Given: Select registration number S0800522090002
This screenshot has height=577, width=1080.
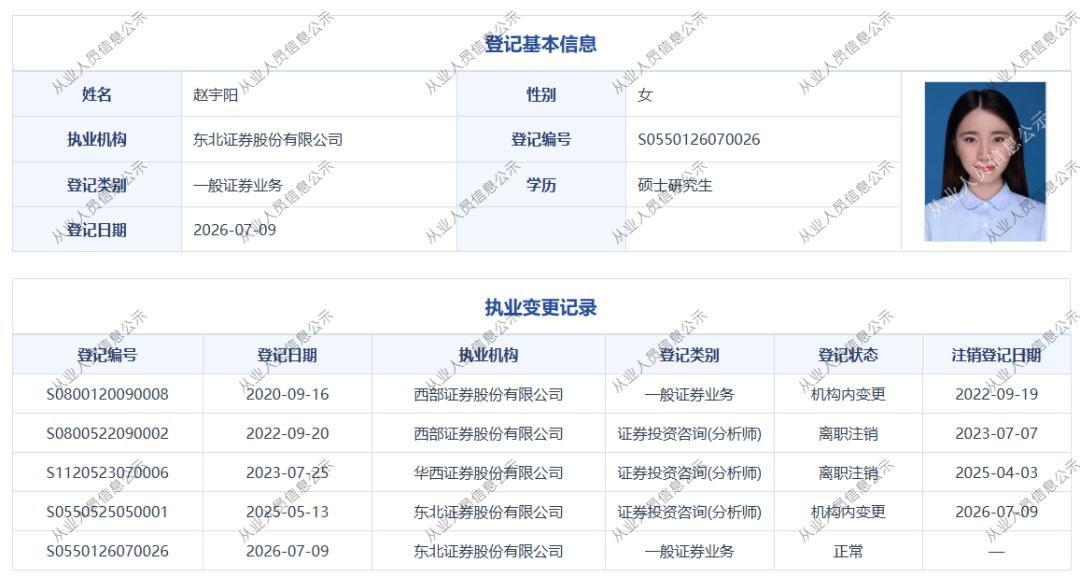Looking at the screenshot, I should pyautogui.click(x=107, y=434).
